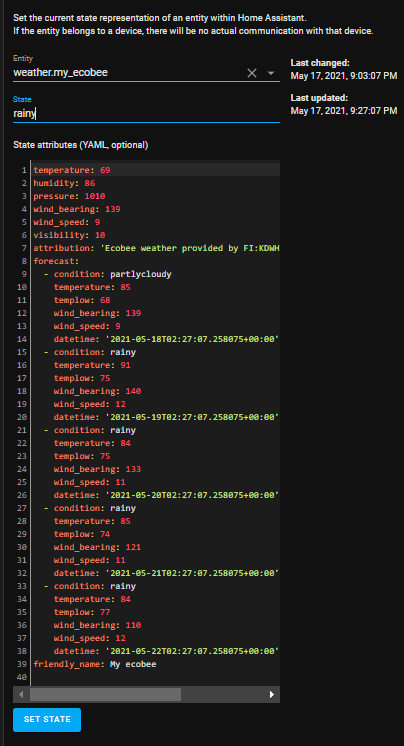
Task: Click the State input field showing rainy
Action: pyautogui.click(x=146, y=113)
